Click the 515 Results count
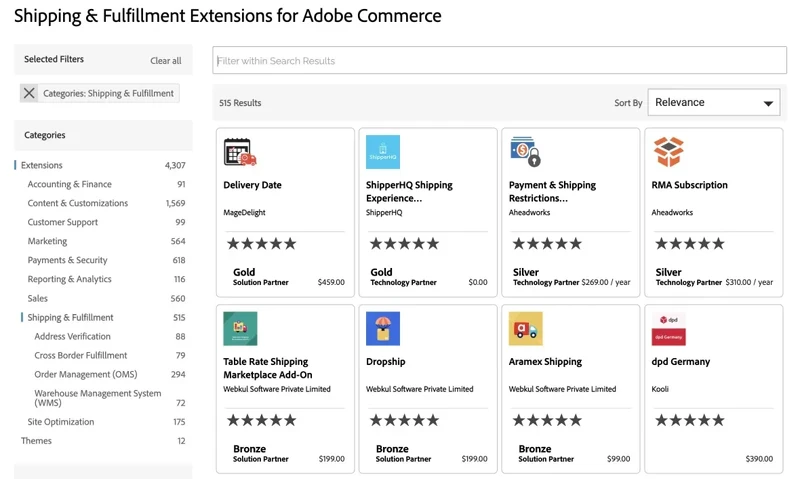The image size is (800, 479). click(240, 103)
